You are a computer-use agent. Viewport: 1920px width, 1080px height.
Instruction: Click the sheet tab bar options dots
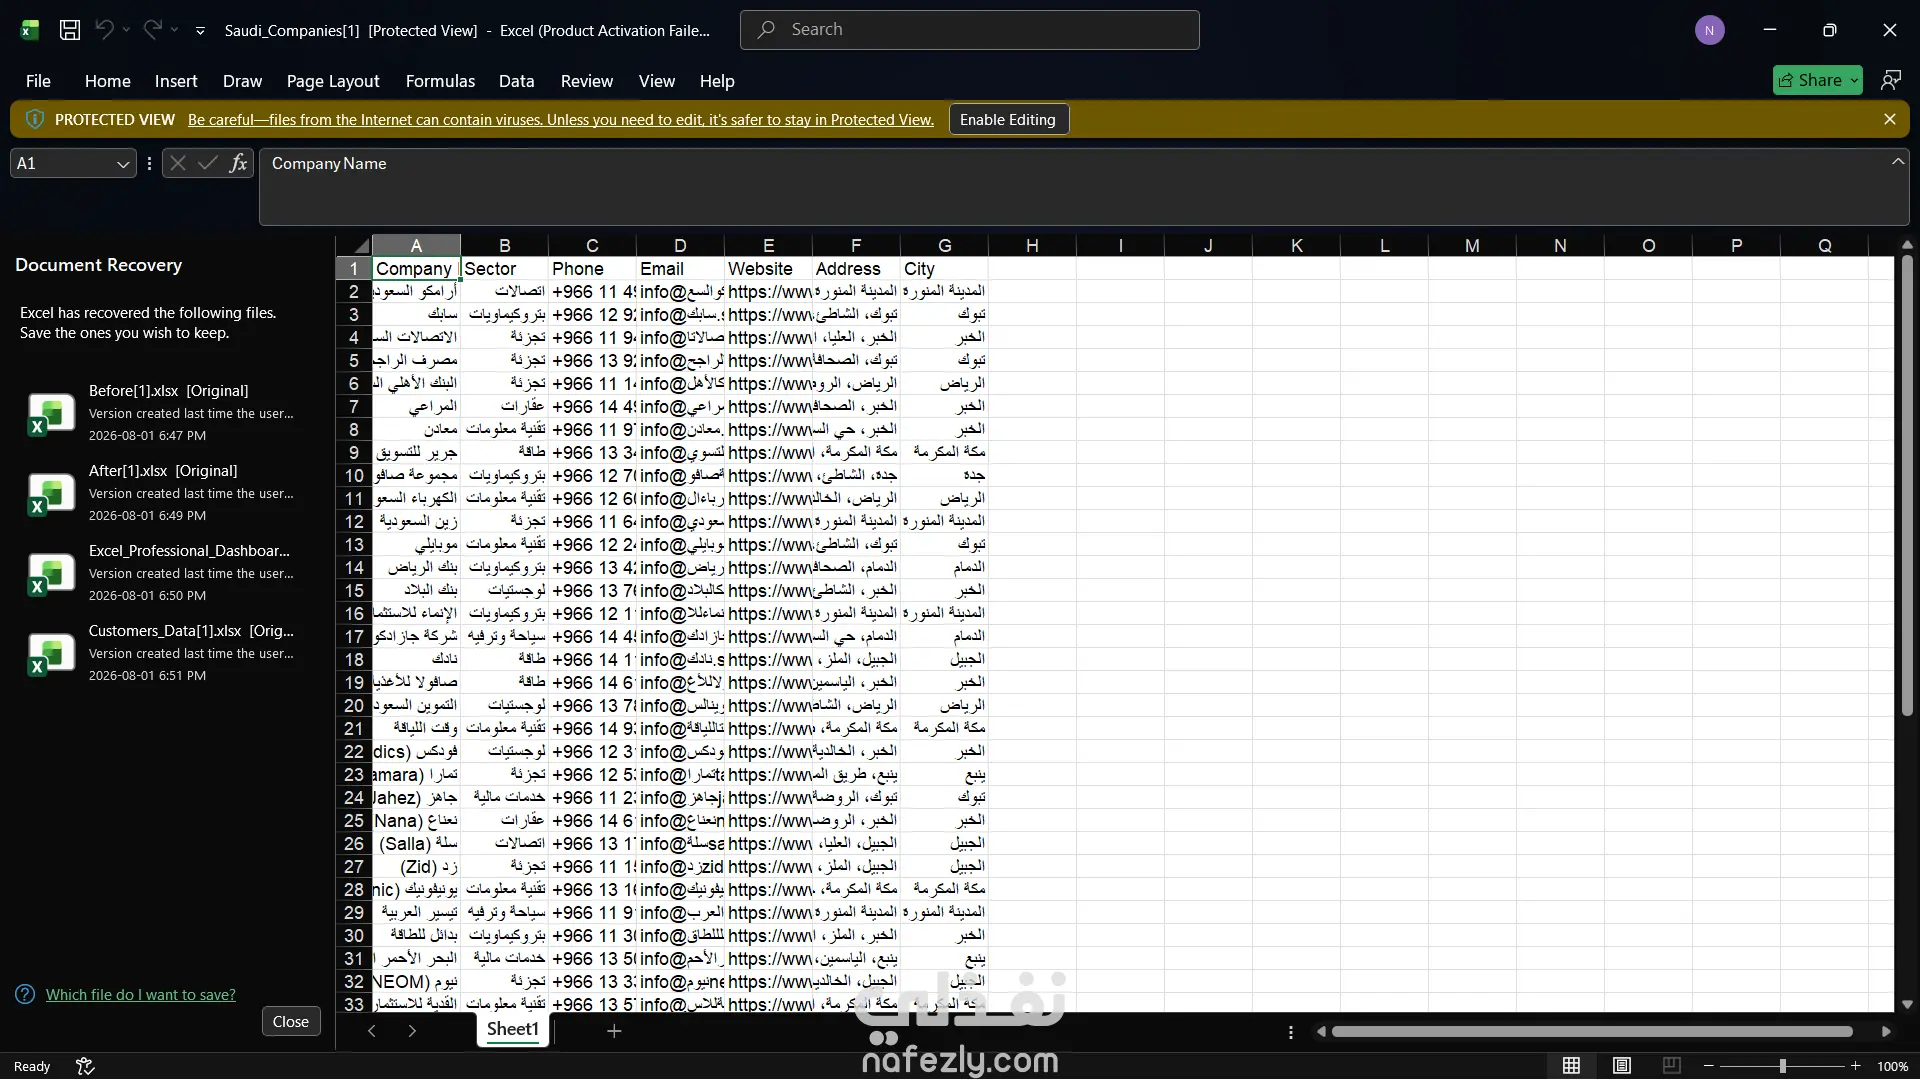(1291, 1032)
